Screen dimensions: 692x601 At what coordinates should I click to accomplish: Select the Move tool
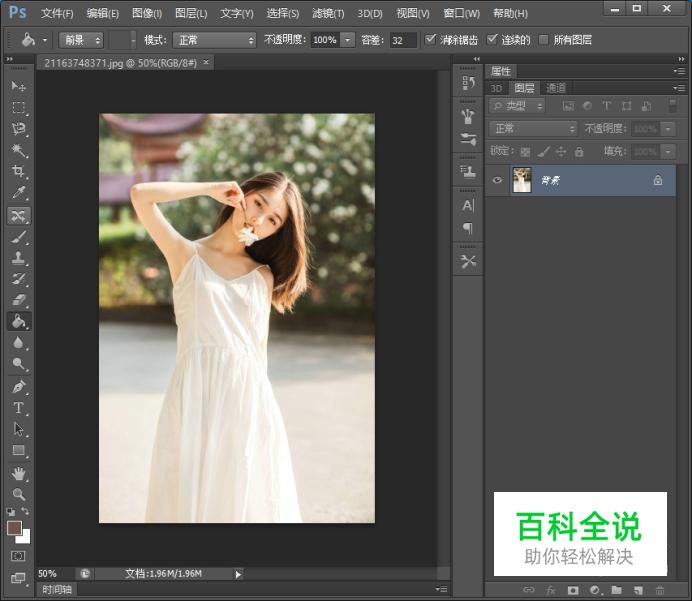[18, 86]
